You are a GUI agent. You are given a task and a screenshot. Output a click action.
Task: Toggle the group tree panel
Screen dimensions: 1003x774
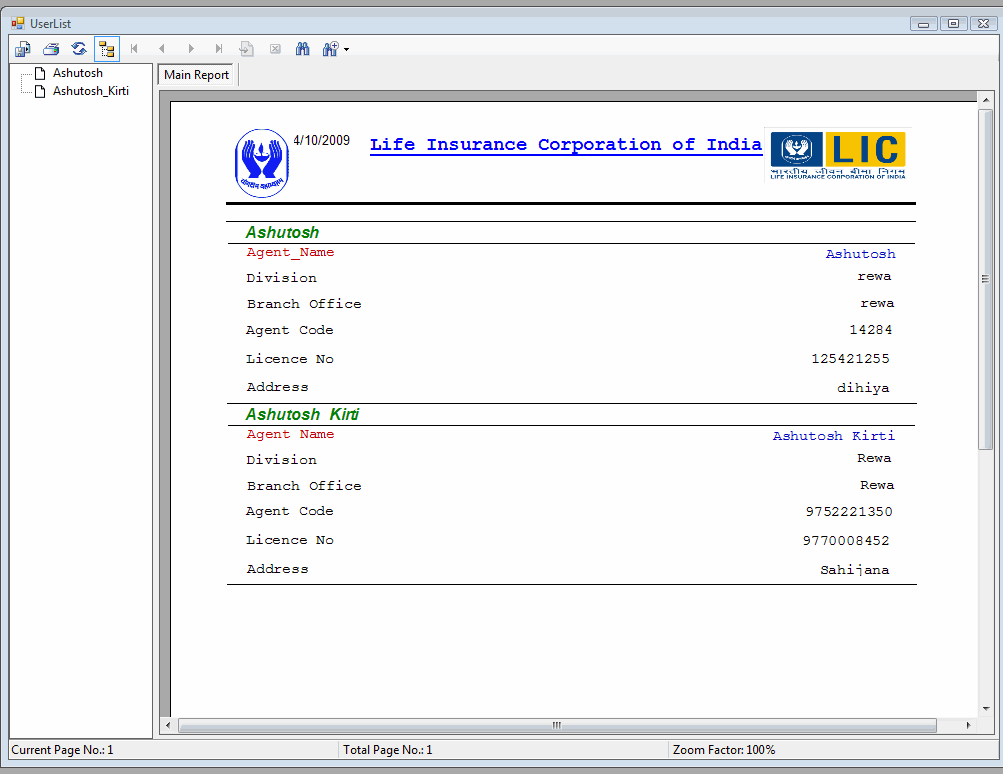click(x=107, y=48)
